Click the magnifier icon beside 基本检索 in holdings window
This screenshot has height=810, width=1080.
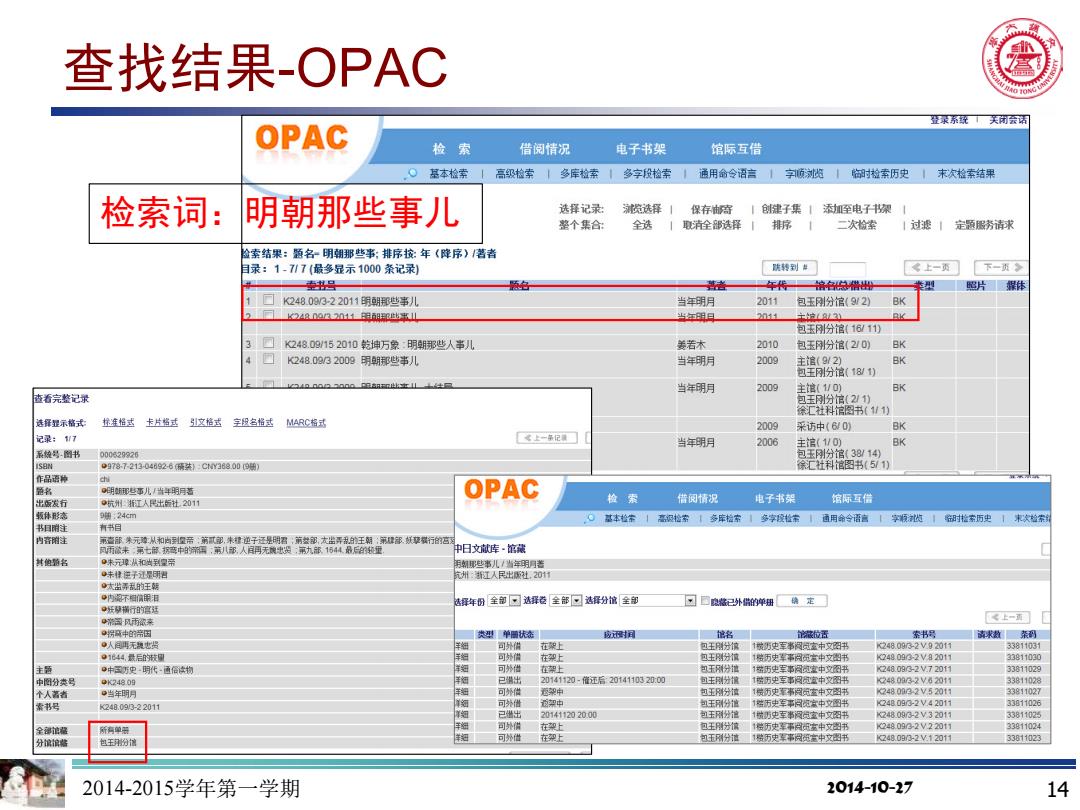pyautogui.click(x=590, y=518)
